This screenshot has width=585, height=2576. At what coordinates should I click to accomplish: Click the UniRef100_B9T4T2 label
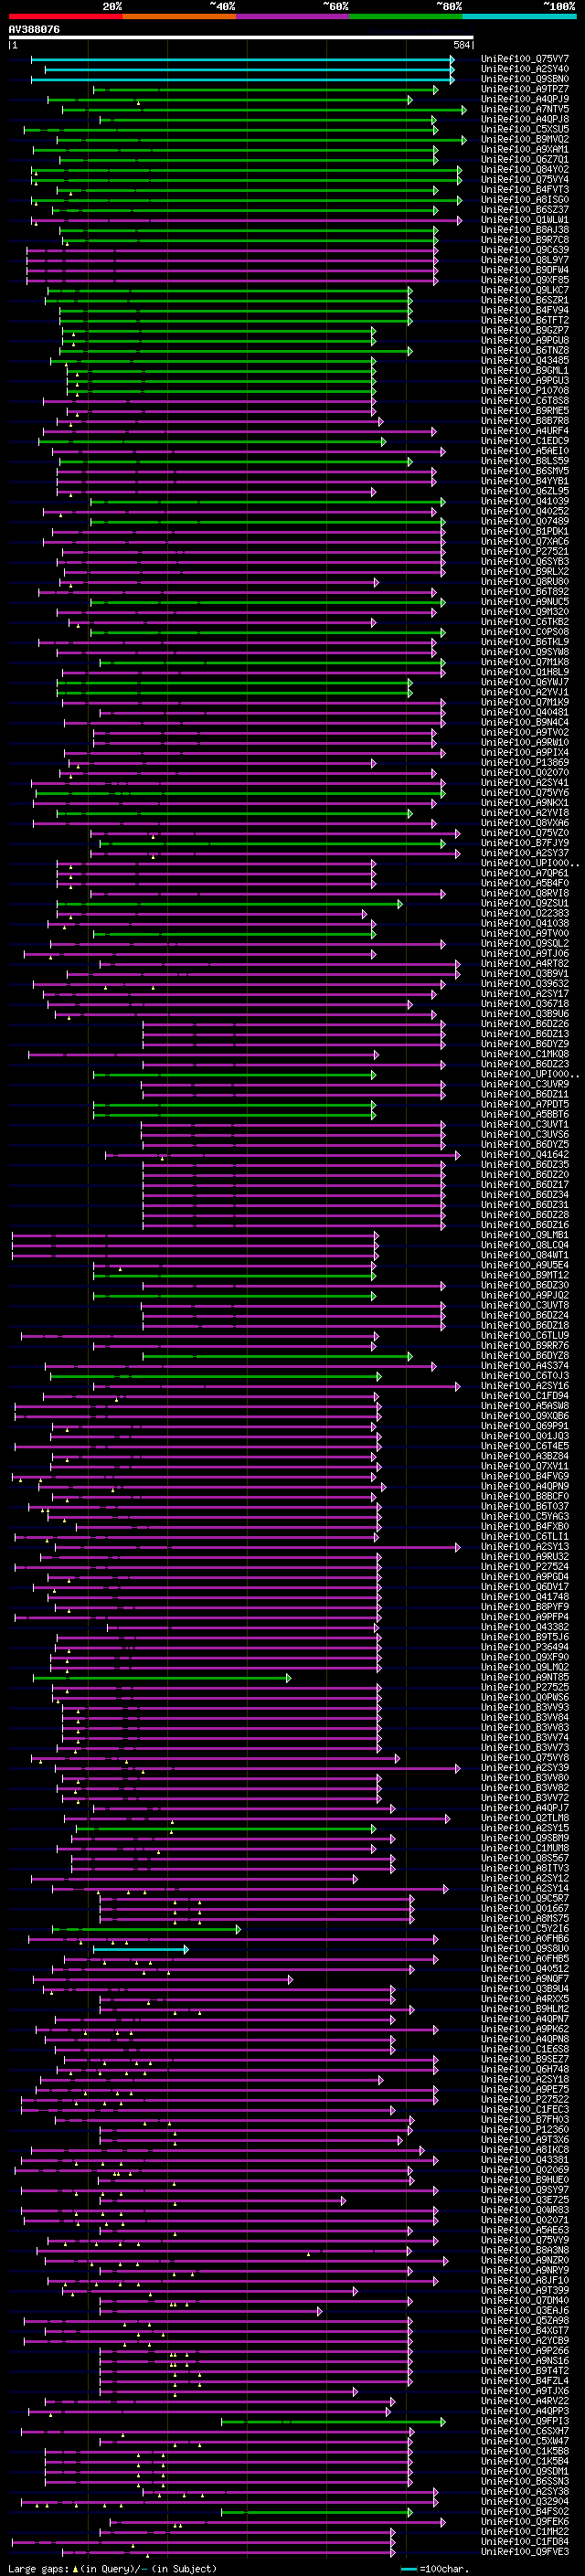(525, 2371)
